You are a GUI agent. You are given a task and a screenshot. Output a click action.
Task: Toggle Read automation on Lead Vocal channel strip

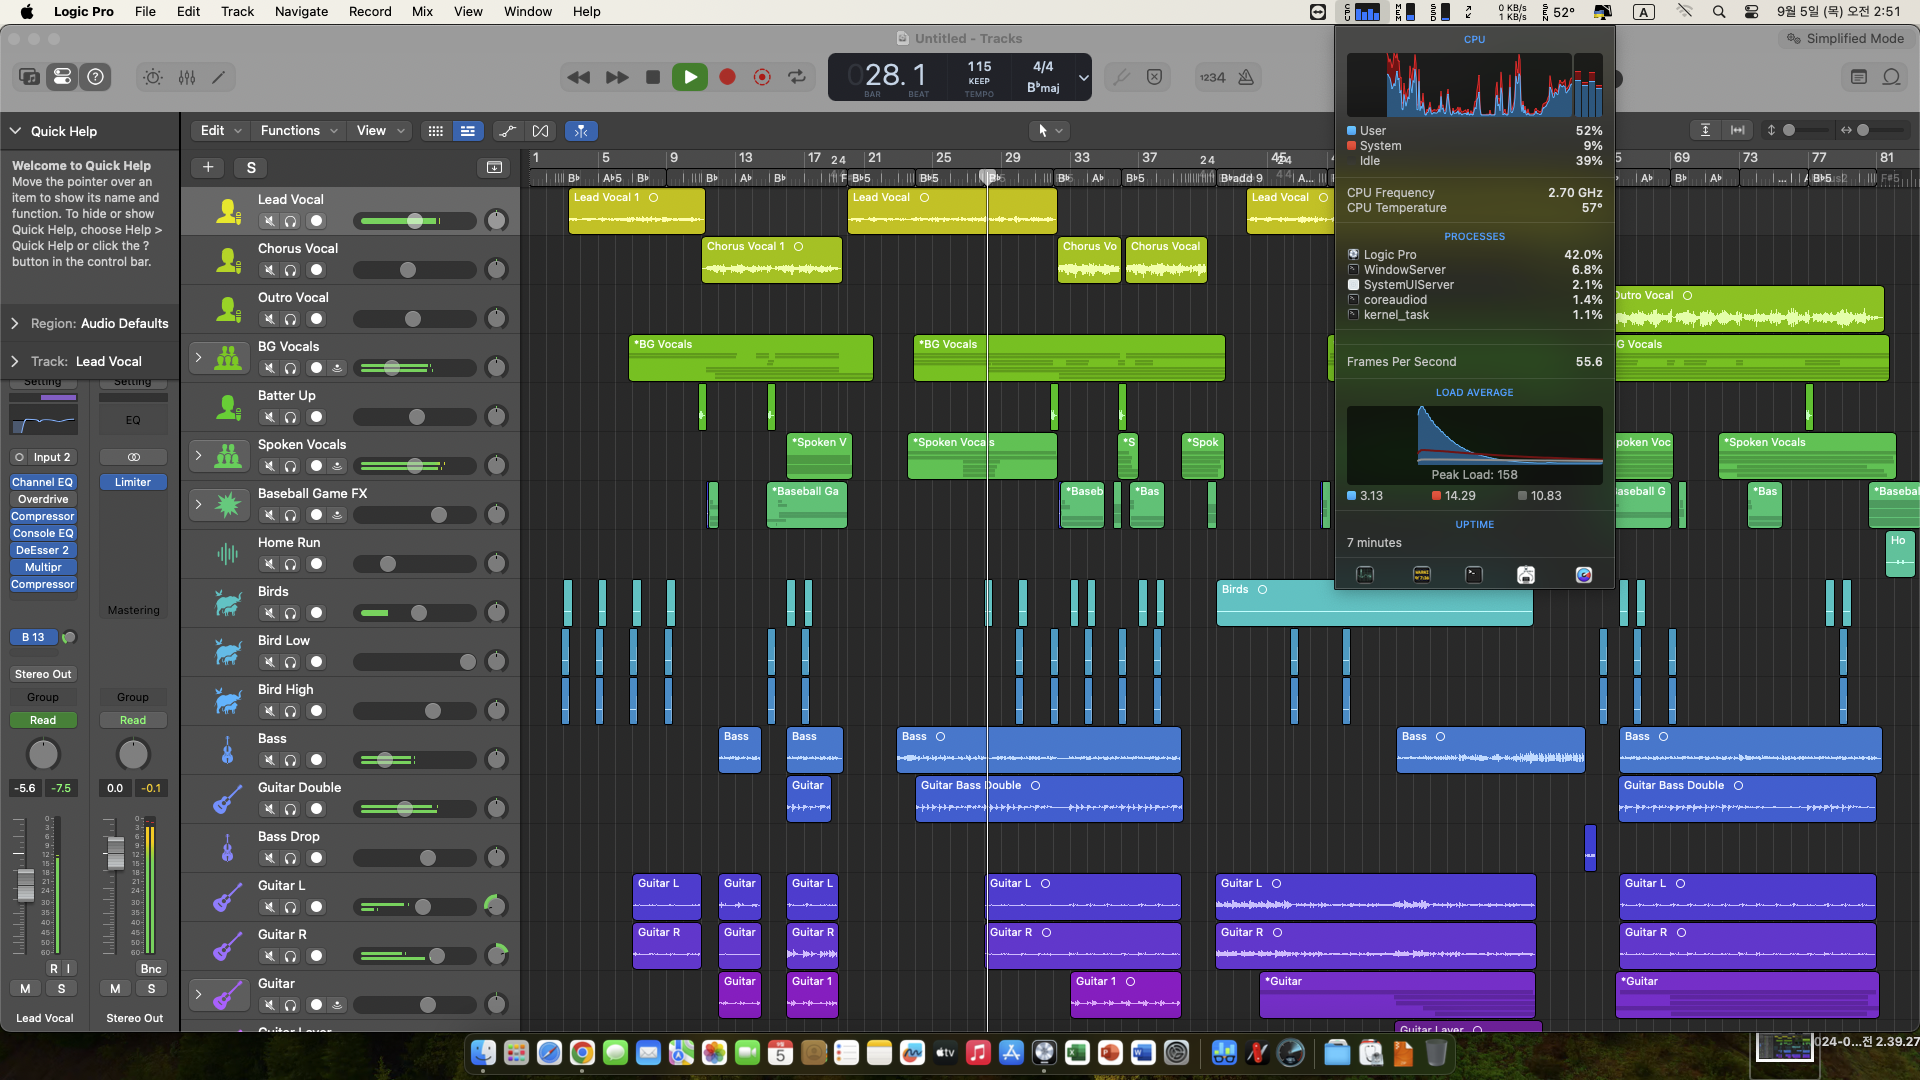tap(42, 720)
